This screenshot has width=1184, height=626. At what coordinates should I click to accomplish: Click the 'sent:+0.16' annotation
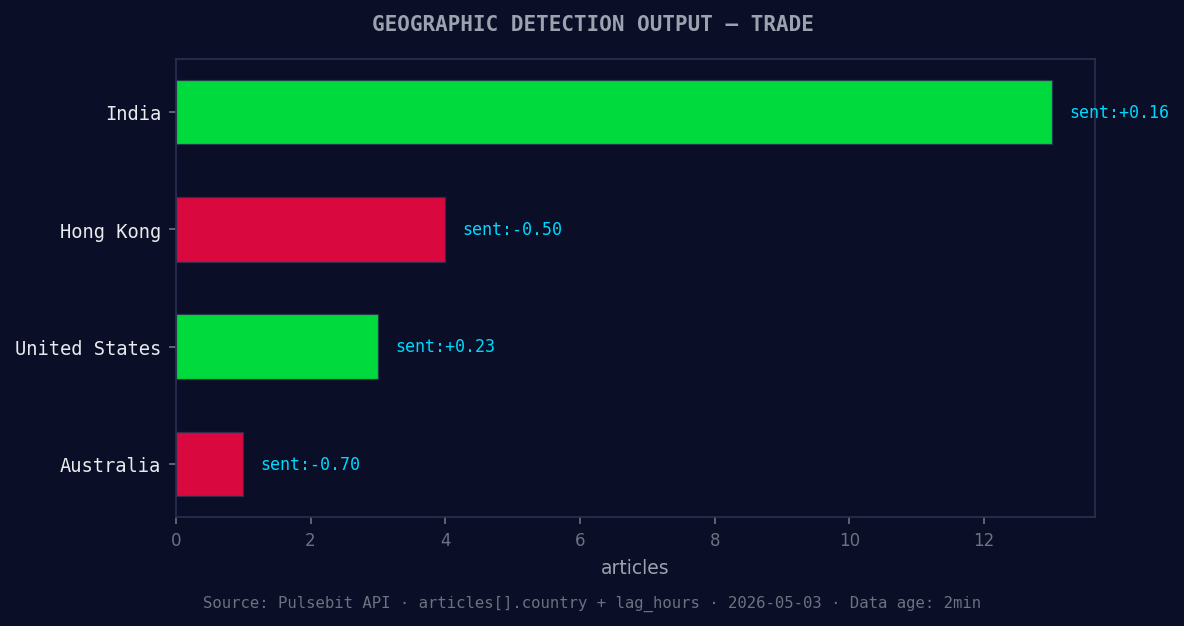1119,113
